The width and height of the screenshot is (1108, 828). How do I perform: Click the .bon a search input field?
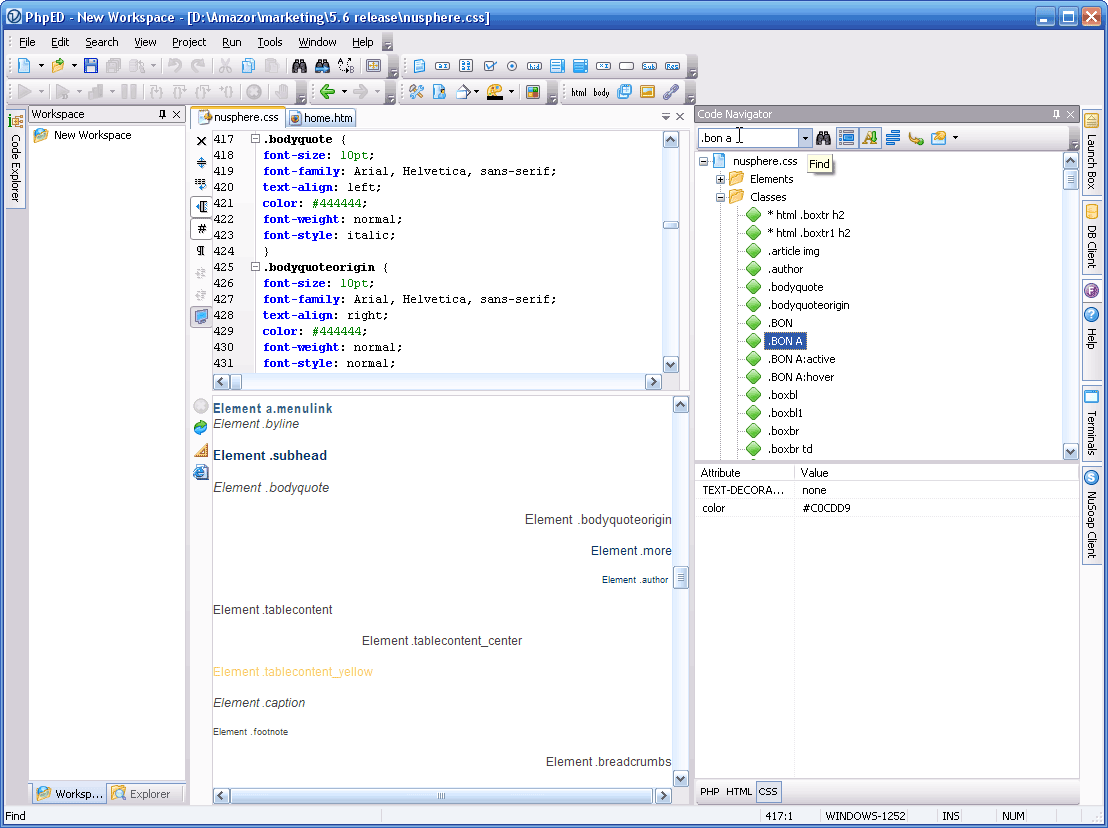coord(749,138)
